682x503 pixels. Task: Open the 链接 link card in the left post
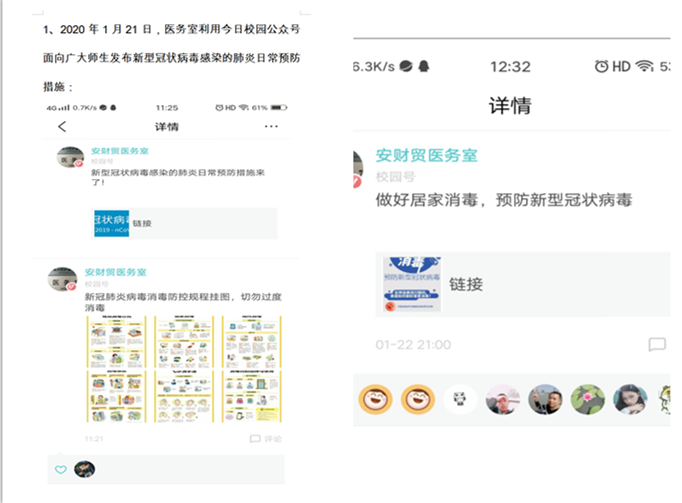coord(184,223)
